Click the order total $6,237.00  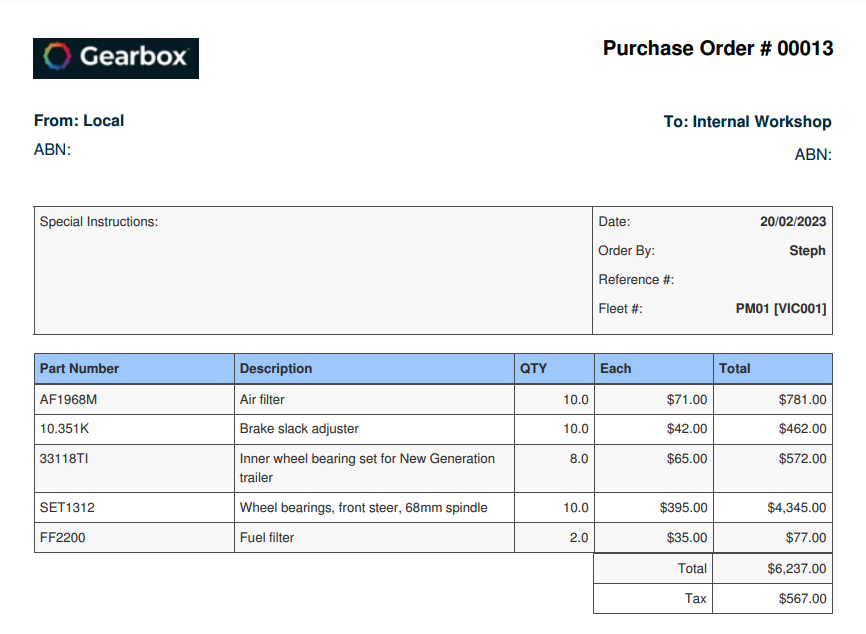point(796,569)
